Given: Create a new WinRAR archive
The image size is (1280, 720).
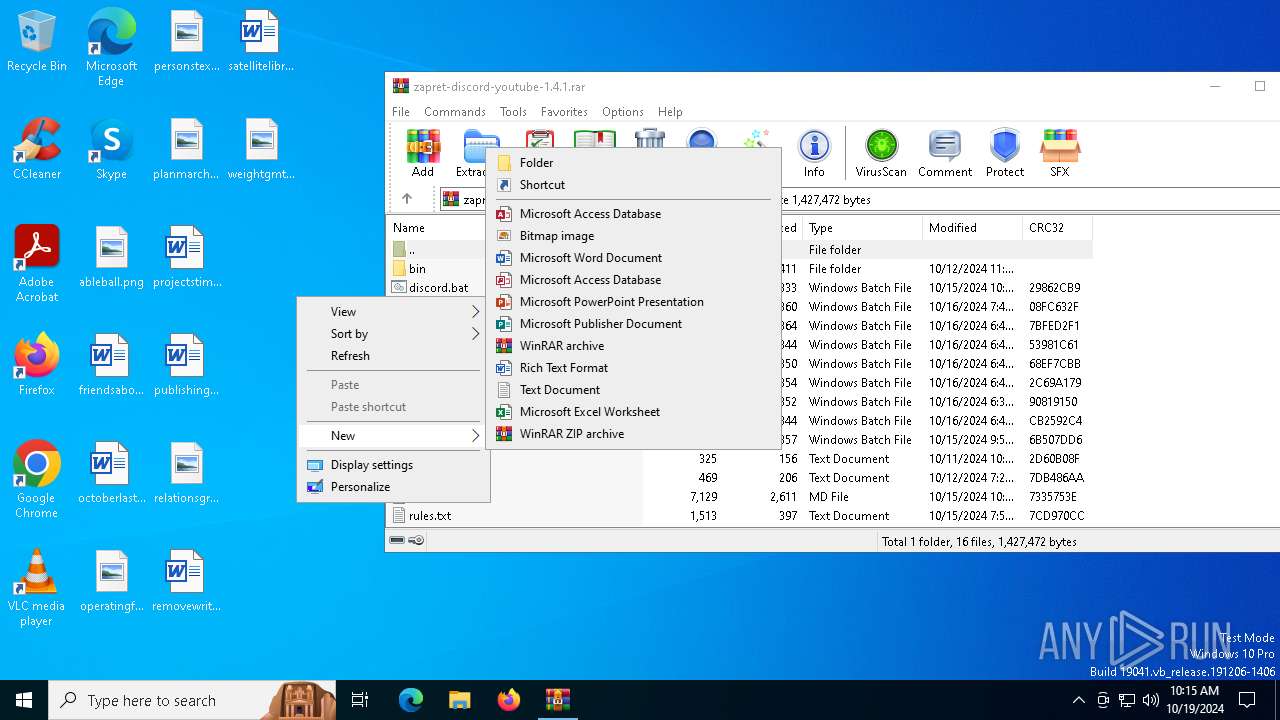Looking at the screenshot, I should [634, 346].
